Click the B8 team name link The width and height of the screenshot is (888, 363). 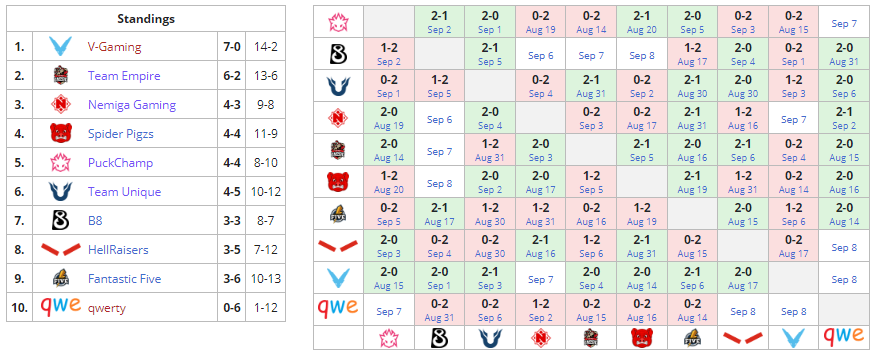point(95,221)
